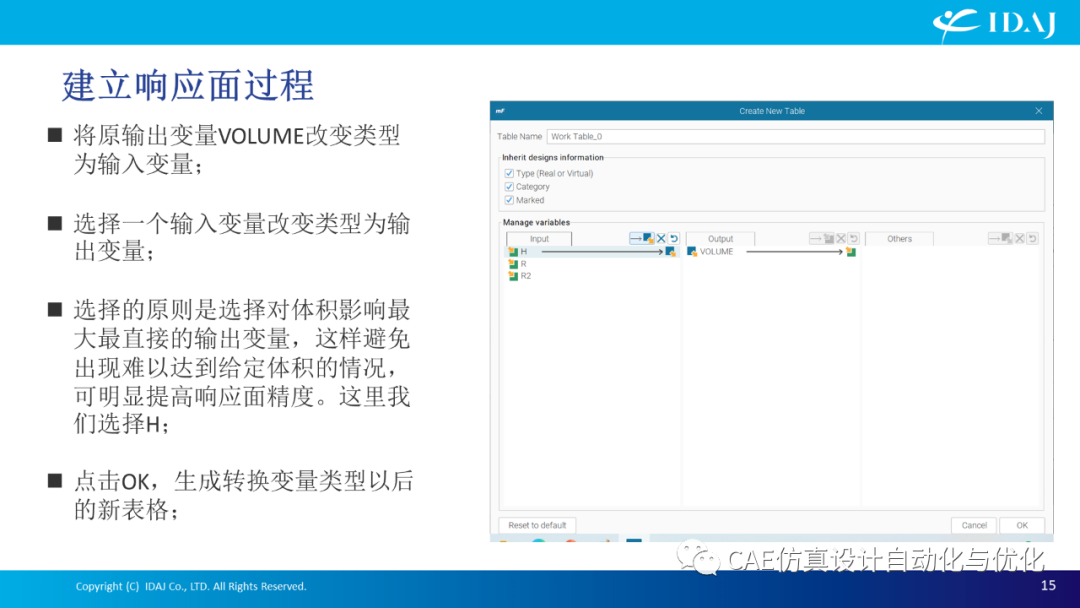Click the Cancel button
This screenshot has width=1080, height=608.
click(974, 525)
